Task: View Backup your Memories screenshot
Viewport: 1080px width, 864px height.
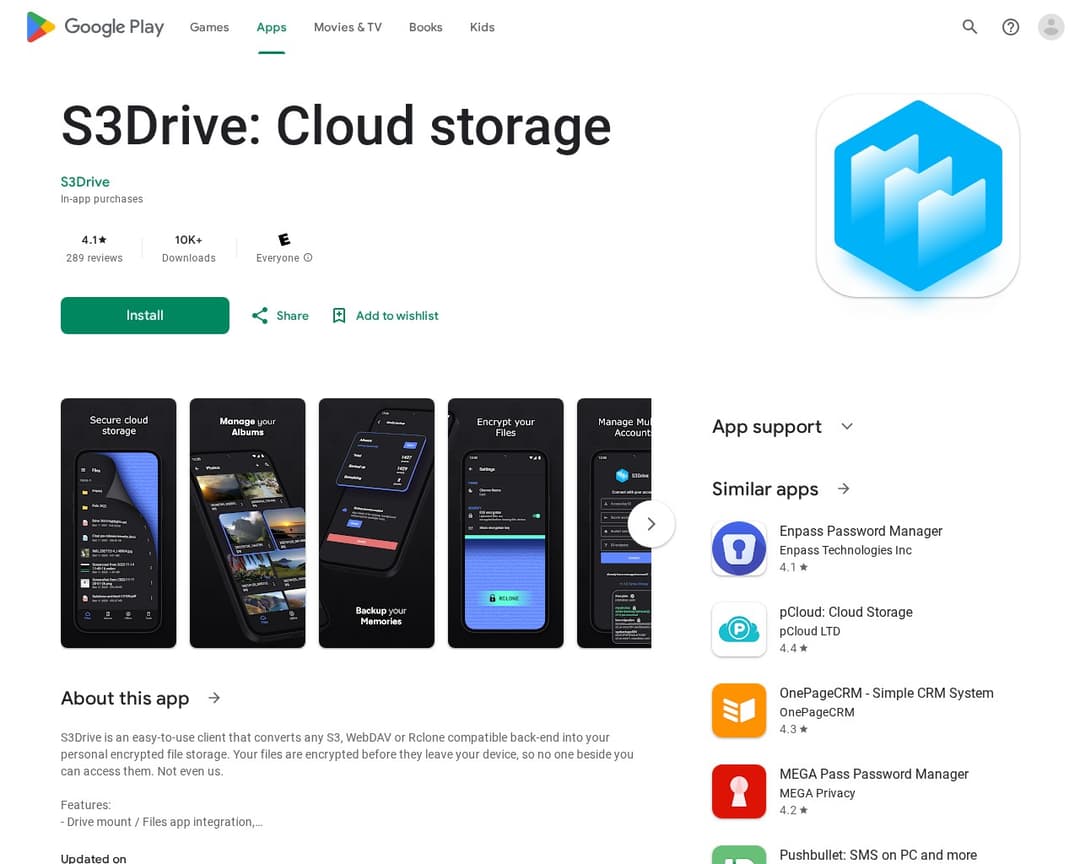Action: (377, 523)
